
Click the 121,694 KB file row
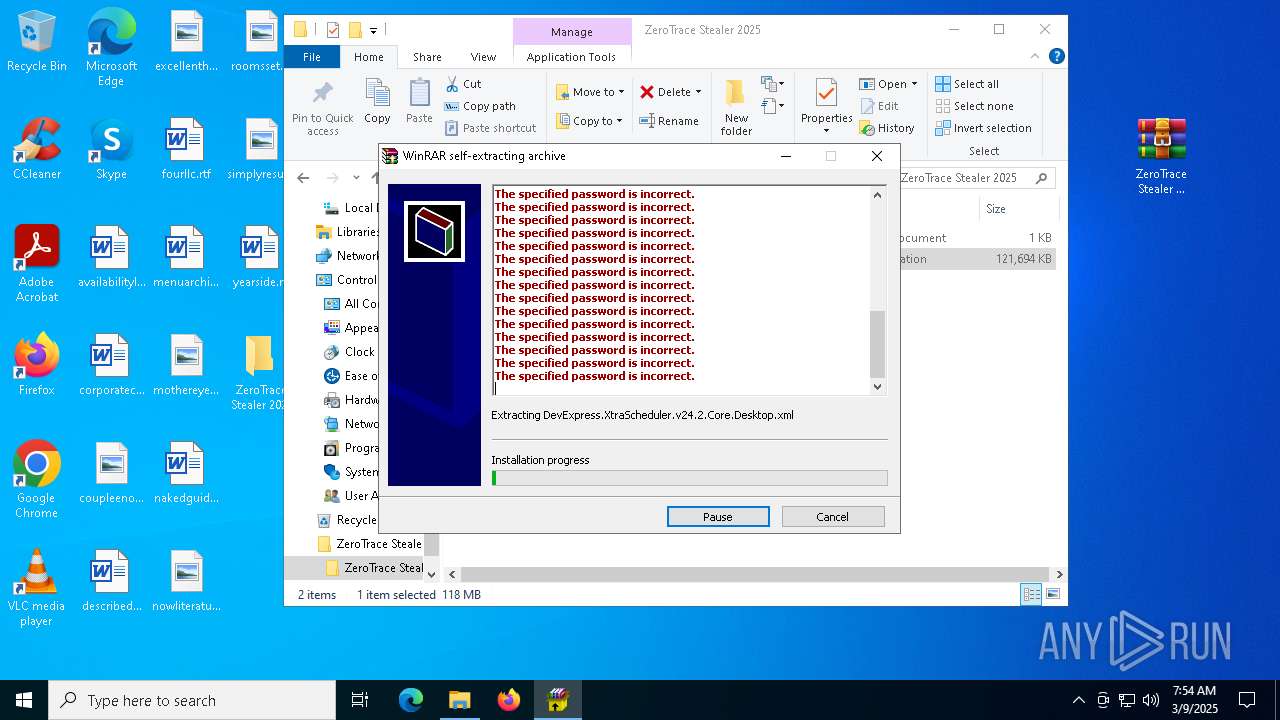978,259
